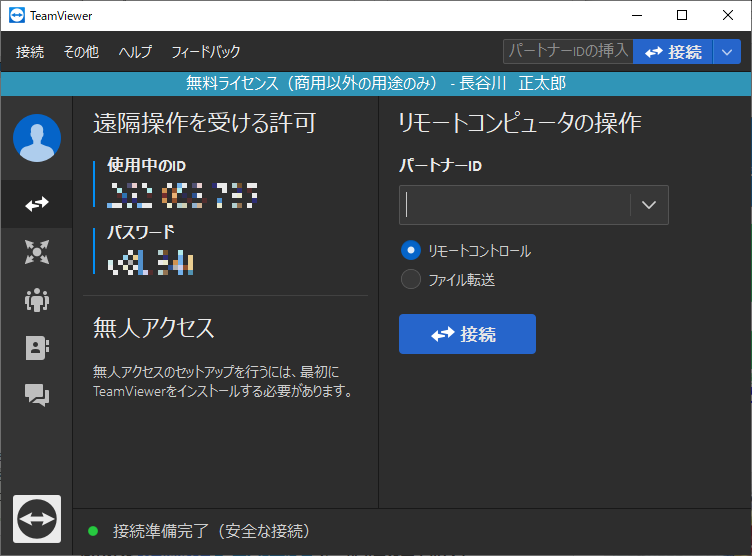
Task: Click the top toolbar 接続 button
Action: (673, 52)
